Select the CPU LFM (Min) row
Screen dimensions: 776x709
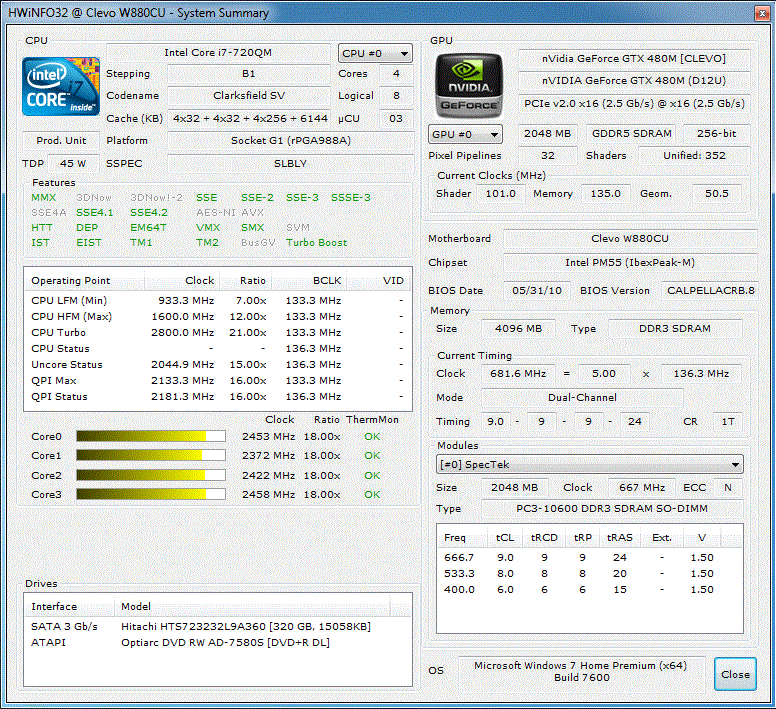click(x=218, y=300)
